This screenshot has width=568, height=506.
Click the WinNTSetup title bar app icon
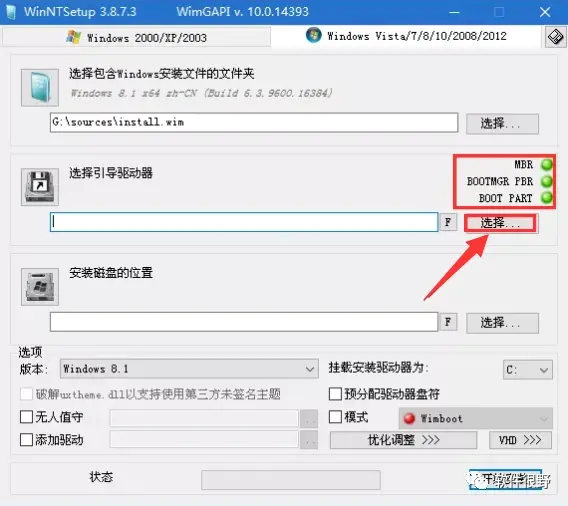tap(11, 12)
